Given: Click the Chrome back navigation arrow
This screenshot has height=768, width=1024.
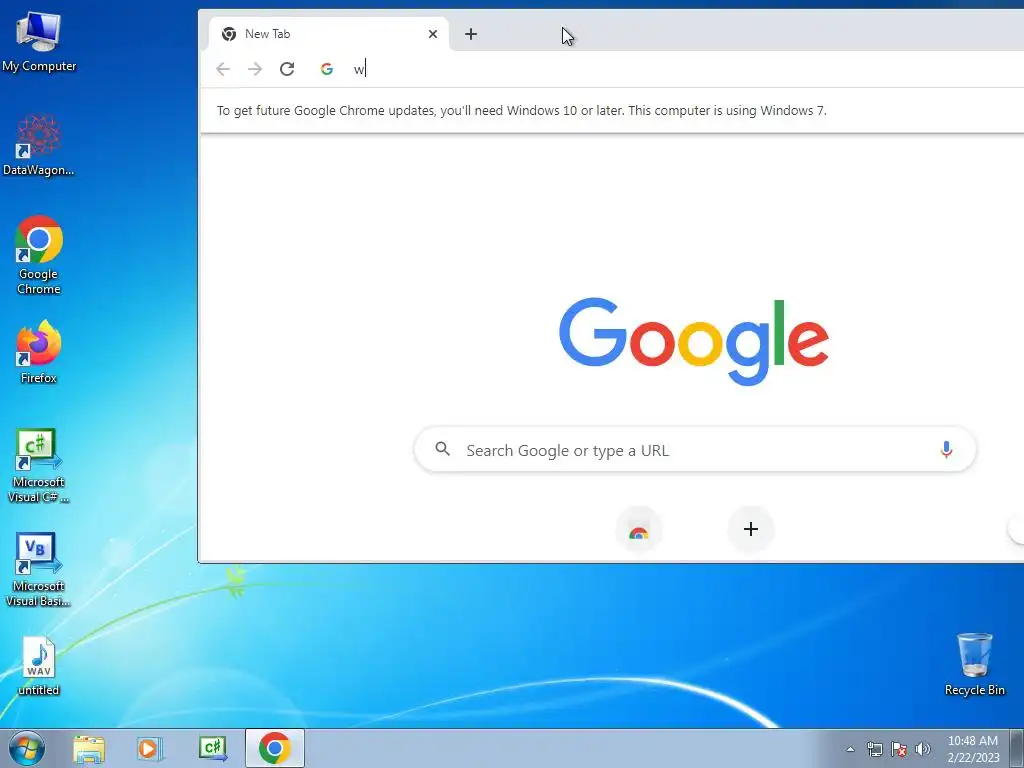Looking at the screenshot, I should coord(223,69).
